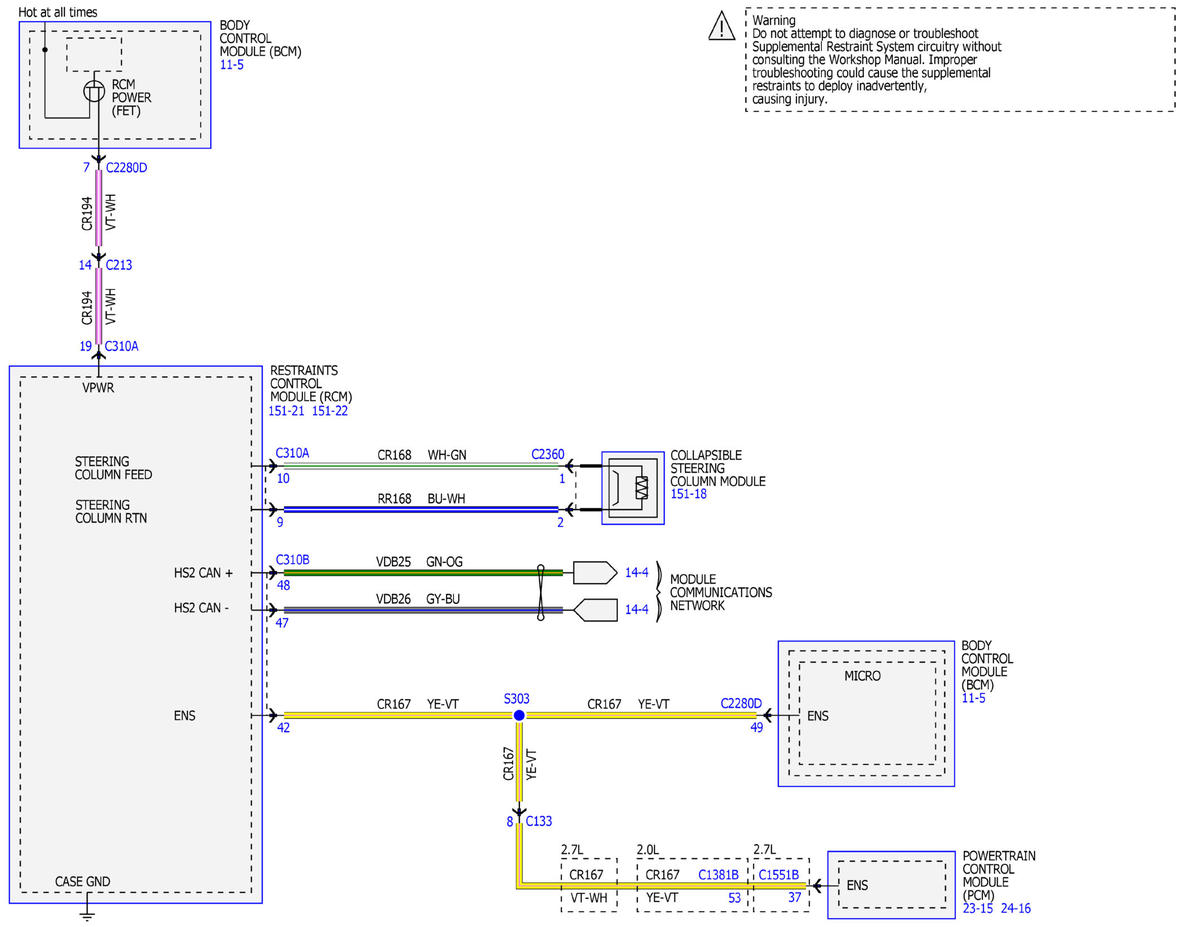Click the "VPWR" pin label
The width and height of the screenshot is (1200, 927).
pos(98,387)
